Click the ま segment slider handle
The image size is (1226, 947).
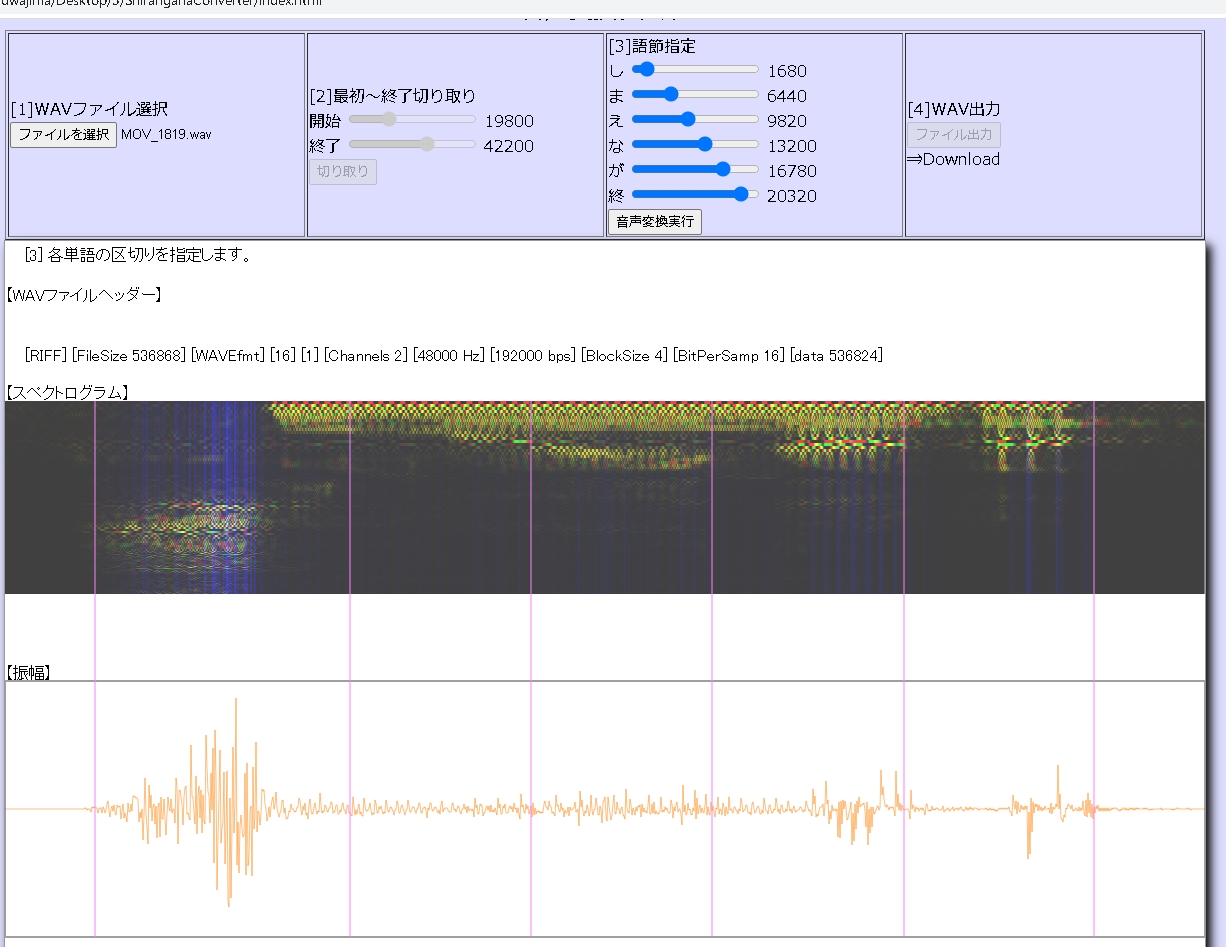670,95
